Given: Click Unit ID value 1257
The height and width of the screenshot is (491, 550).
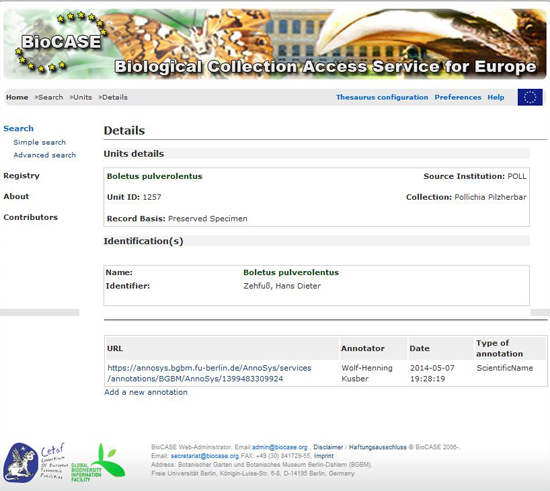Looking at the screenshot, I should tap(152, 197).
